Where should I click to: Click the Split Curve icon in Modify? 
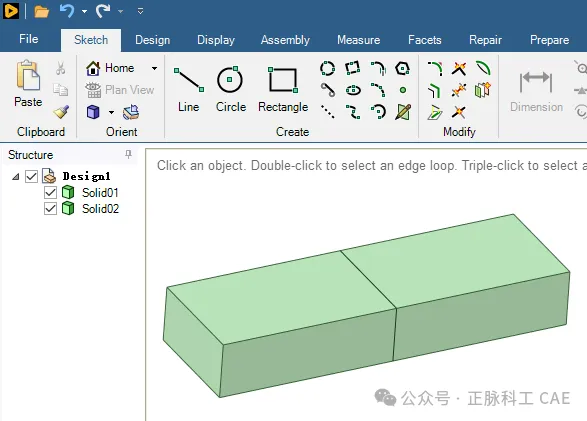pyautogui.click(x=459, y=90)
